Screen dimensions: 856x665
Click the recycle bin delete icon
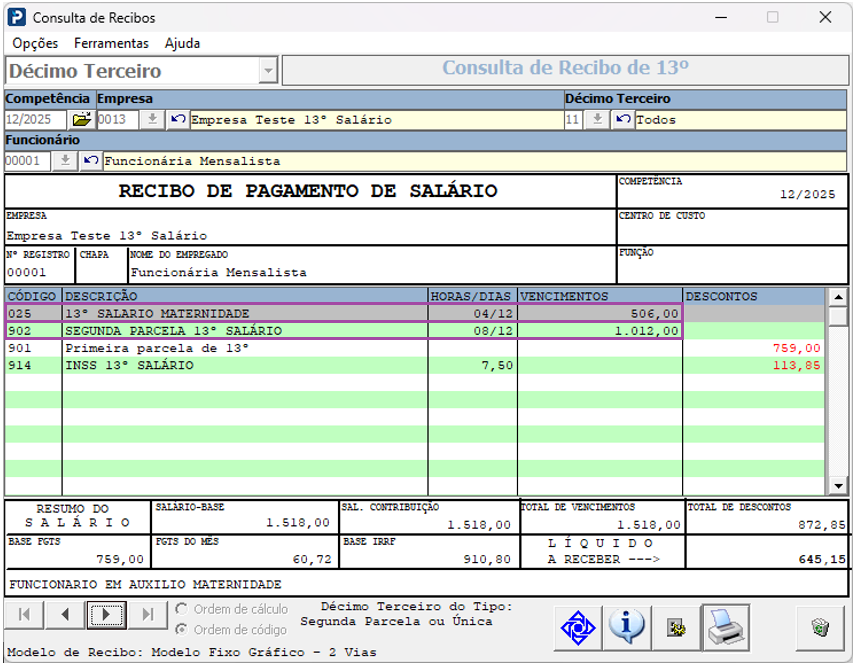coord(820,627)
